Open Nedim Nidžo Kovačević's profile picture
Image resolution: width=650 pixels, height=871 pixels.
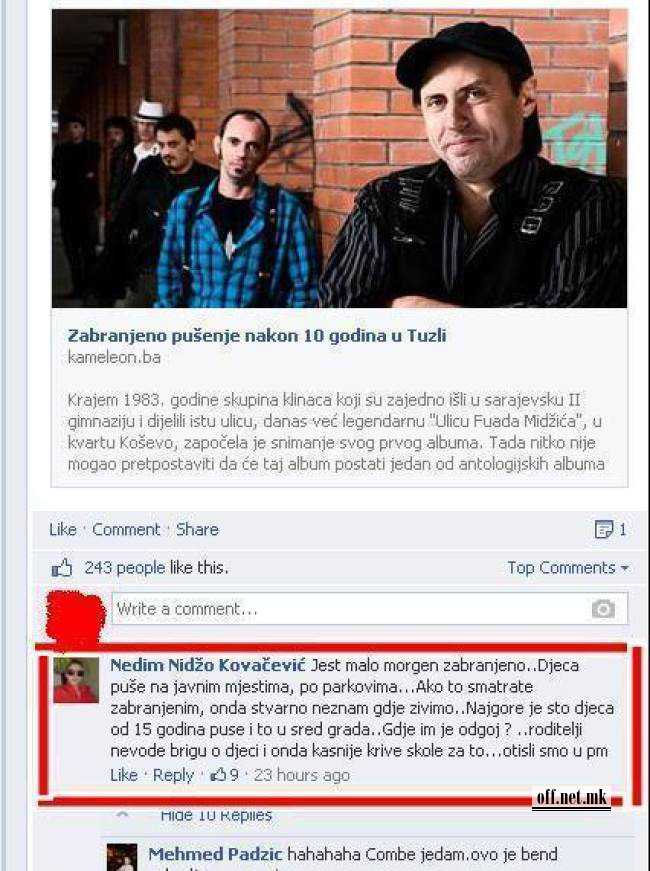tap(76, 680)
